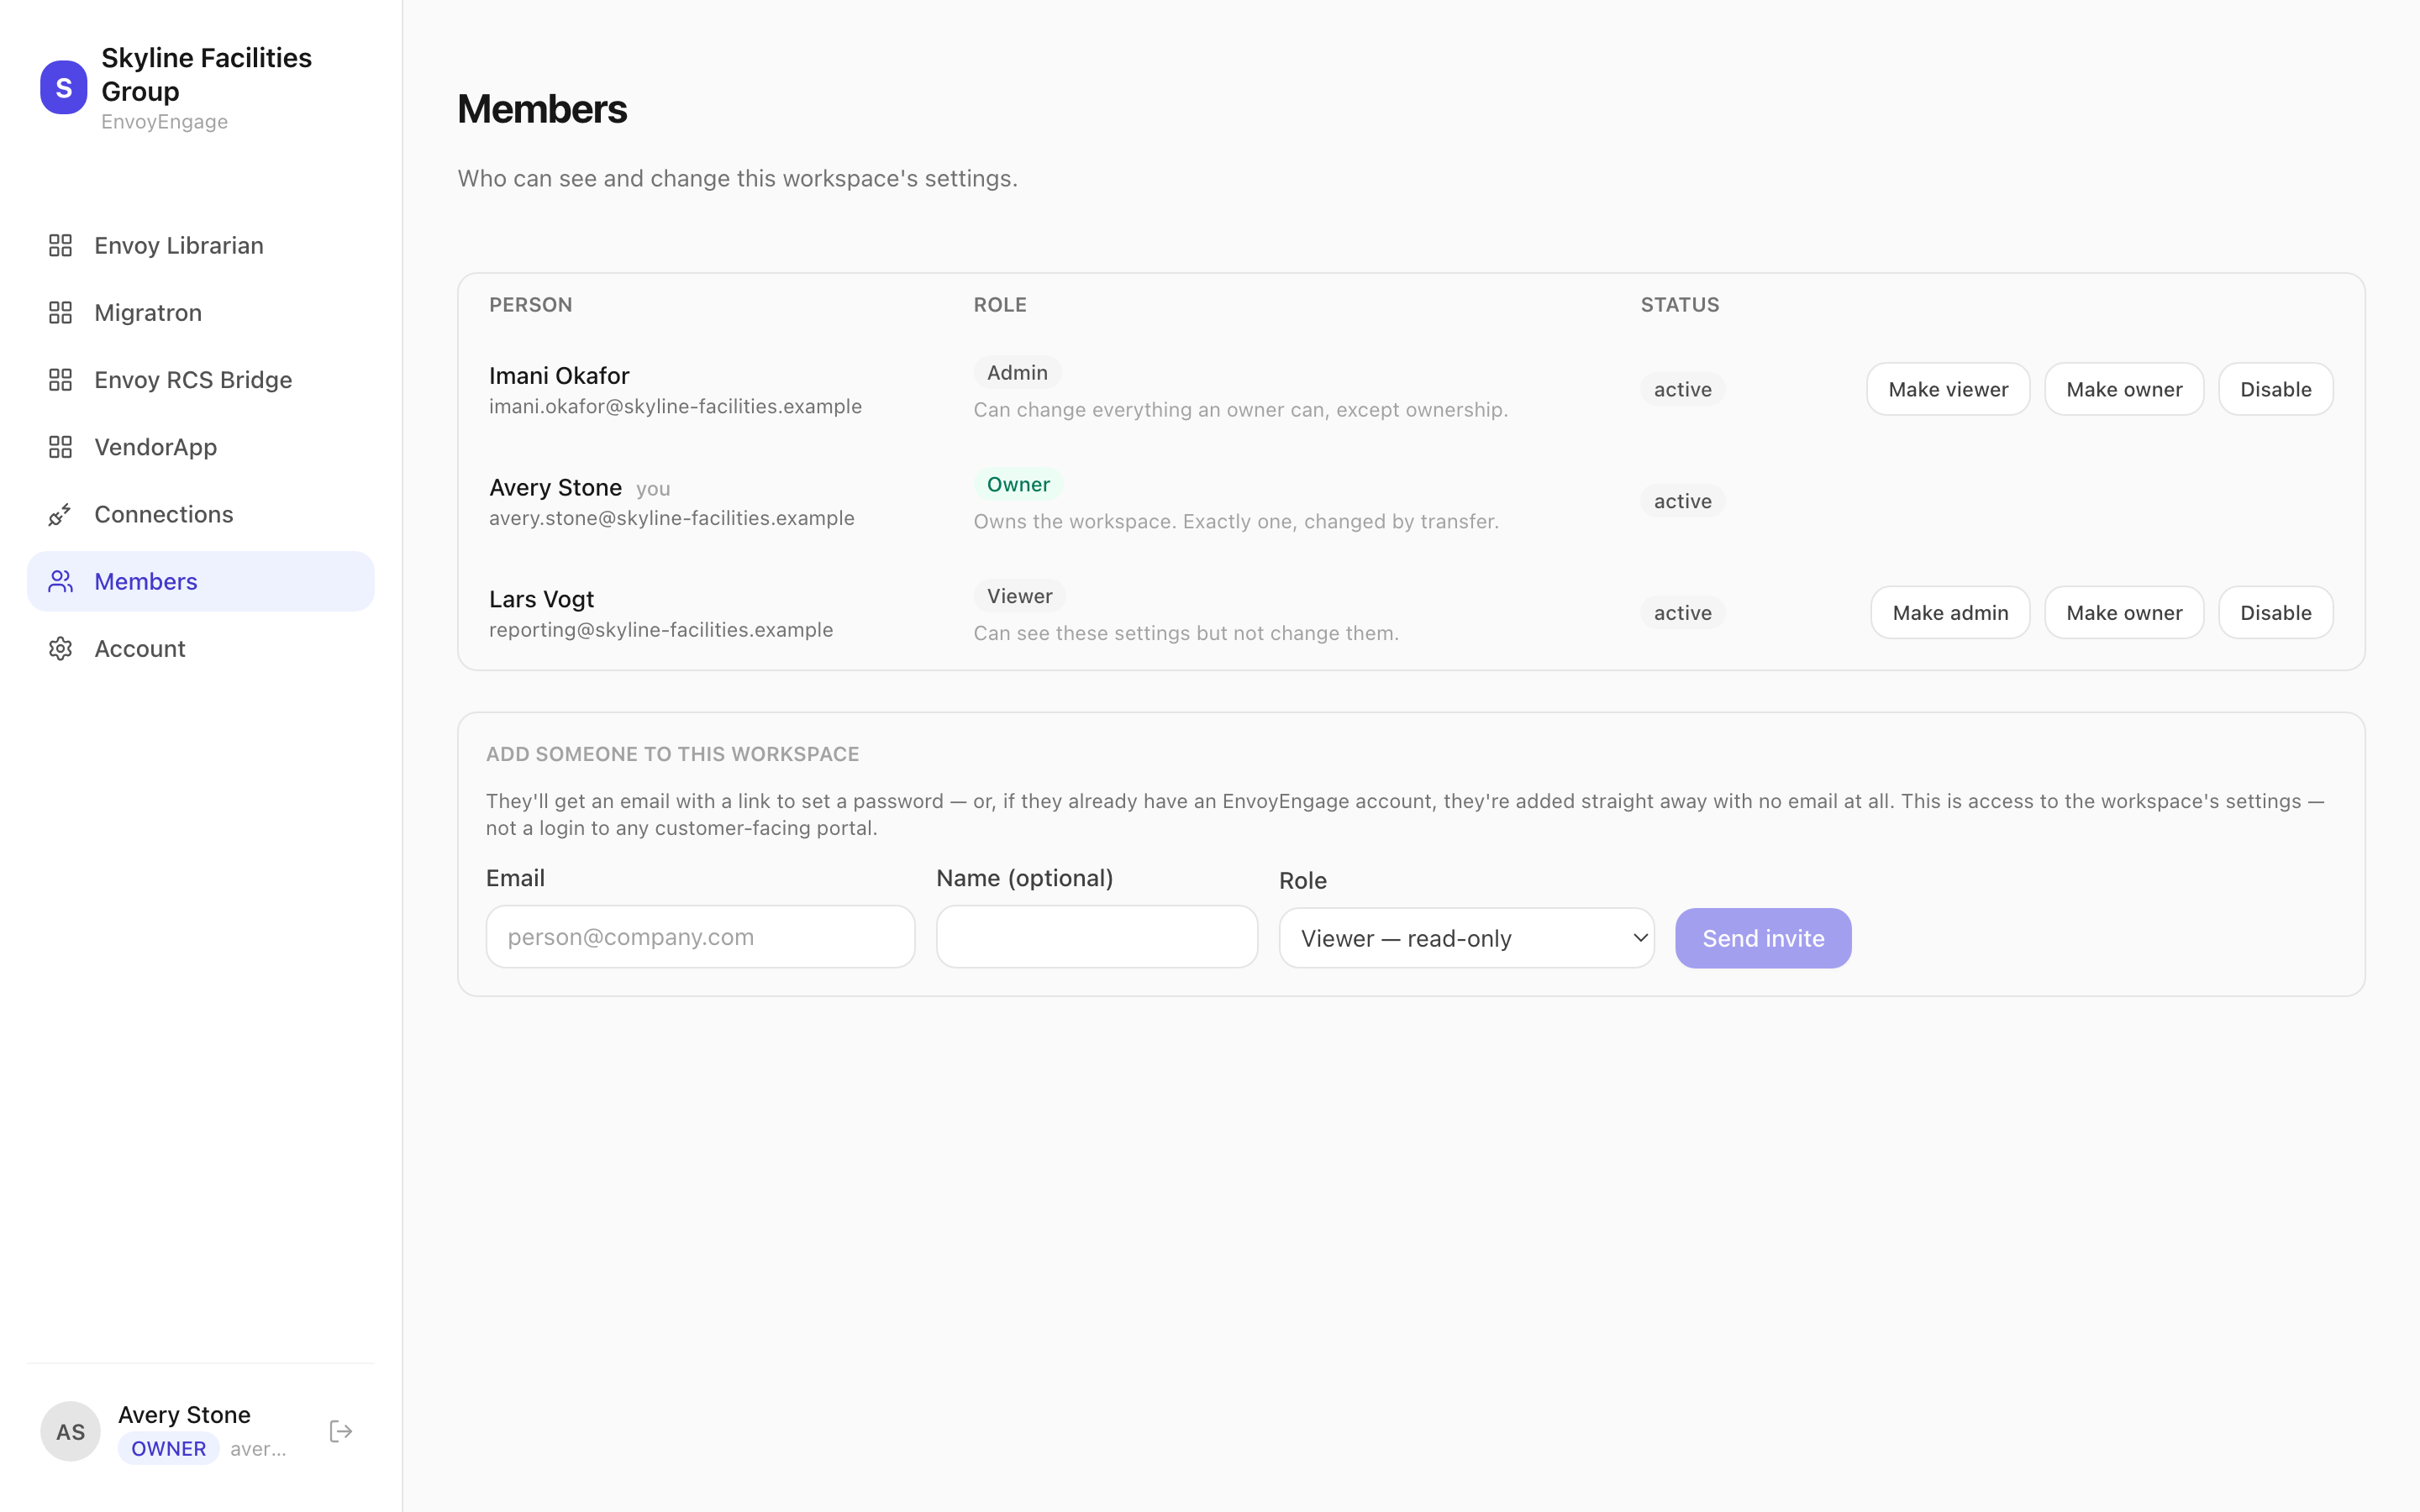
Task: Go to Migratron page
Action: (200, 312)
